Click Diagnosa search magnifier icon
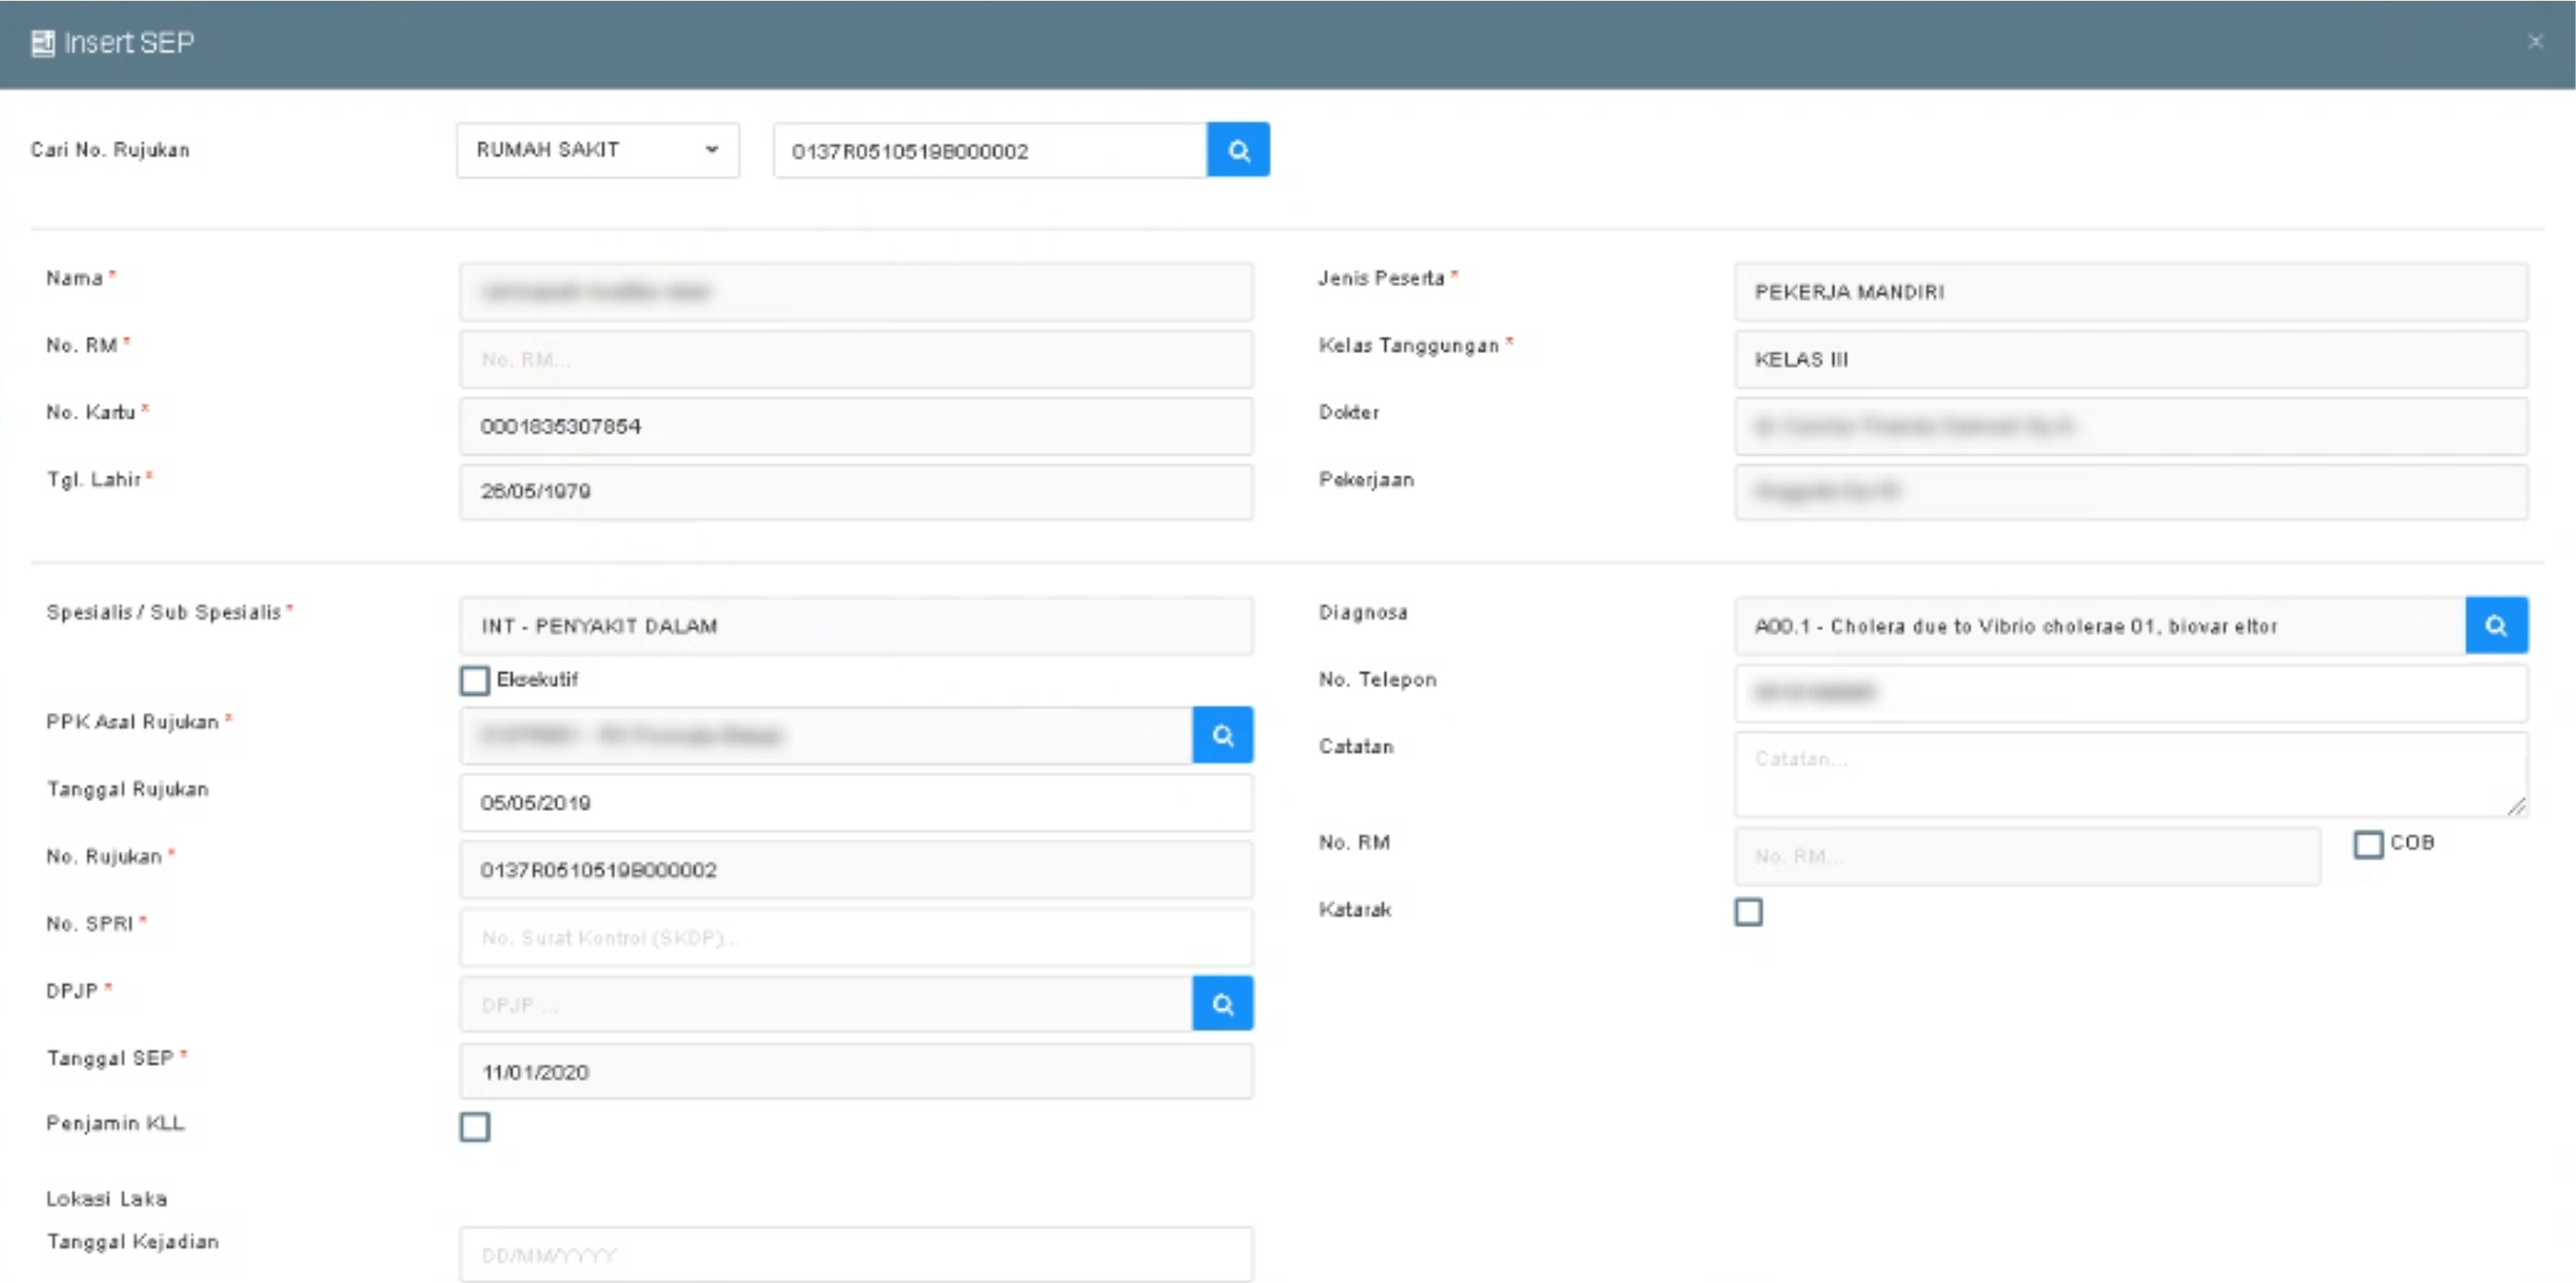Screen dimensions: 2576x1283 (2496, 626)
